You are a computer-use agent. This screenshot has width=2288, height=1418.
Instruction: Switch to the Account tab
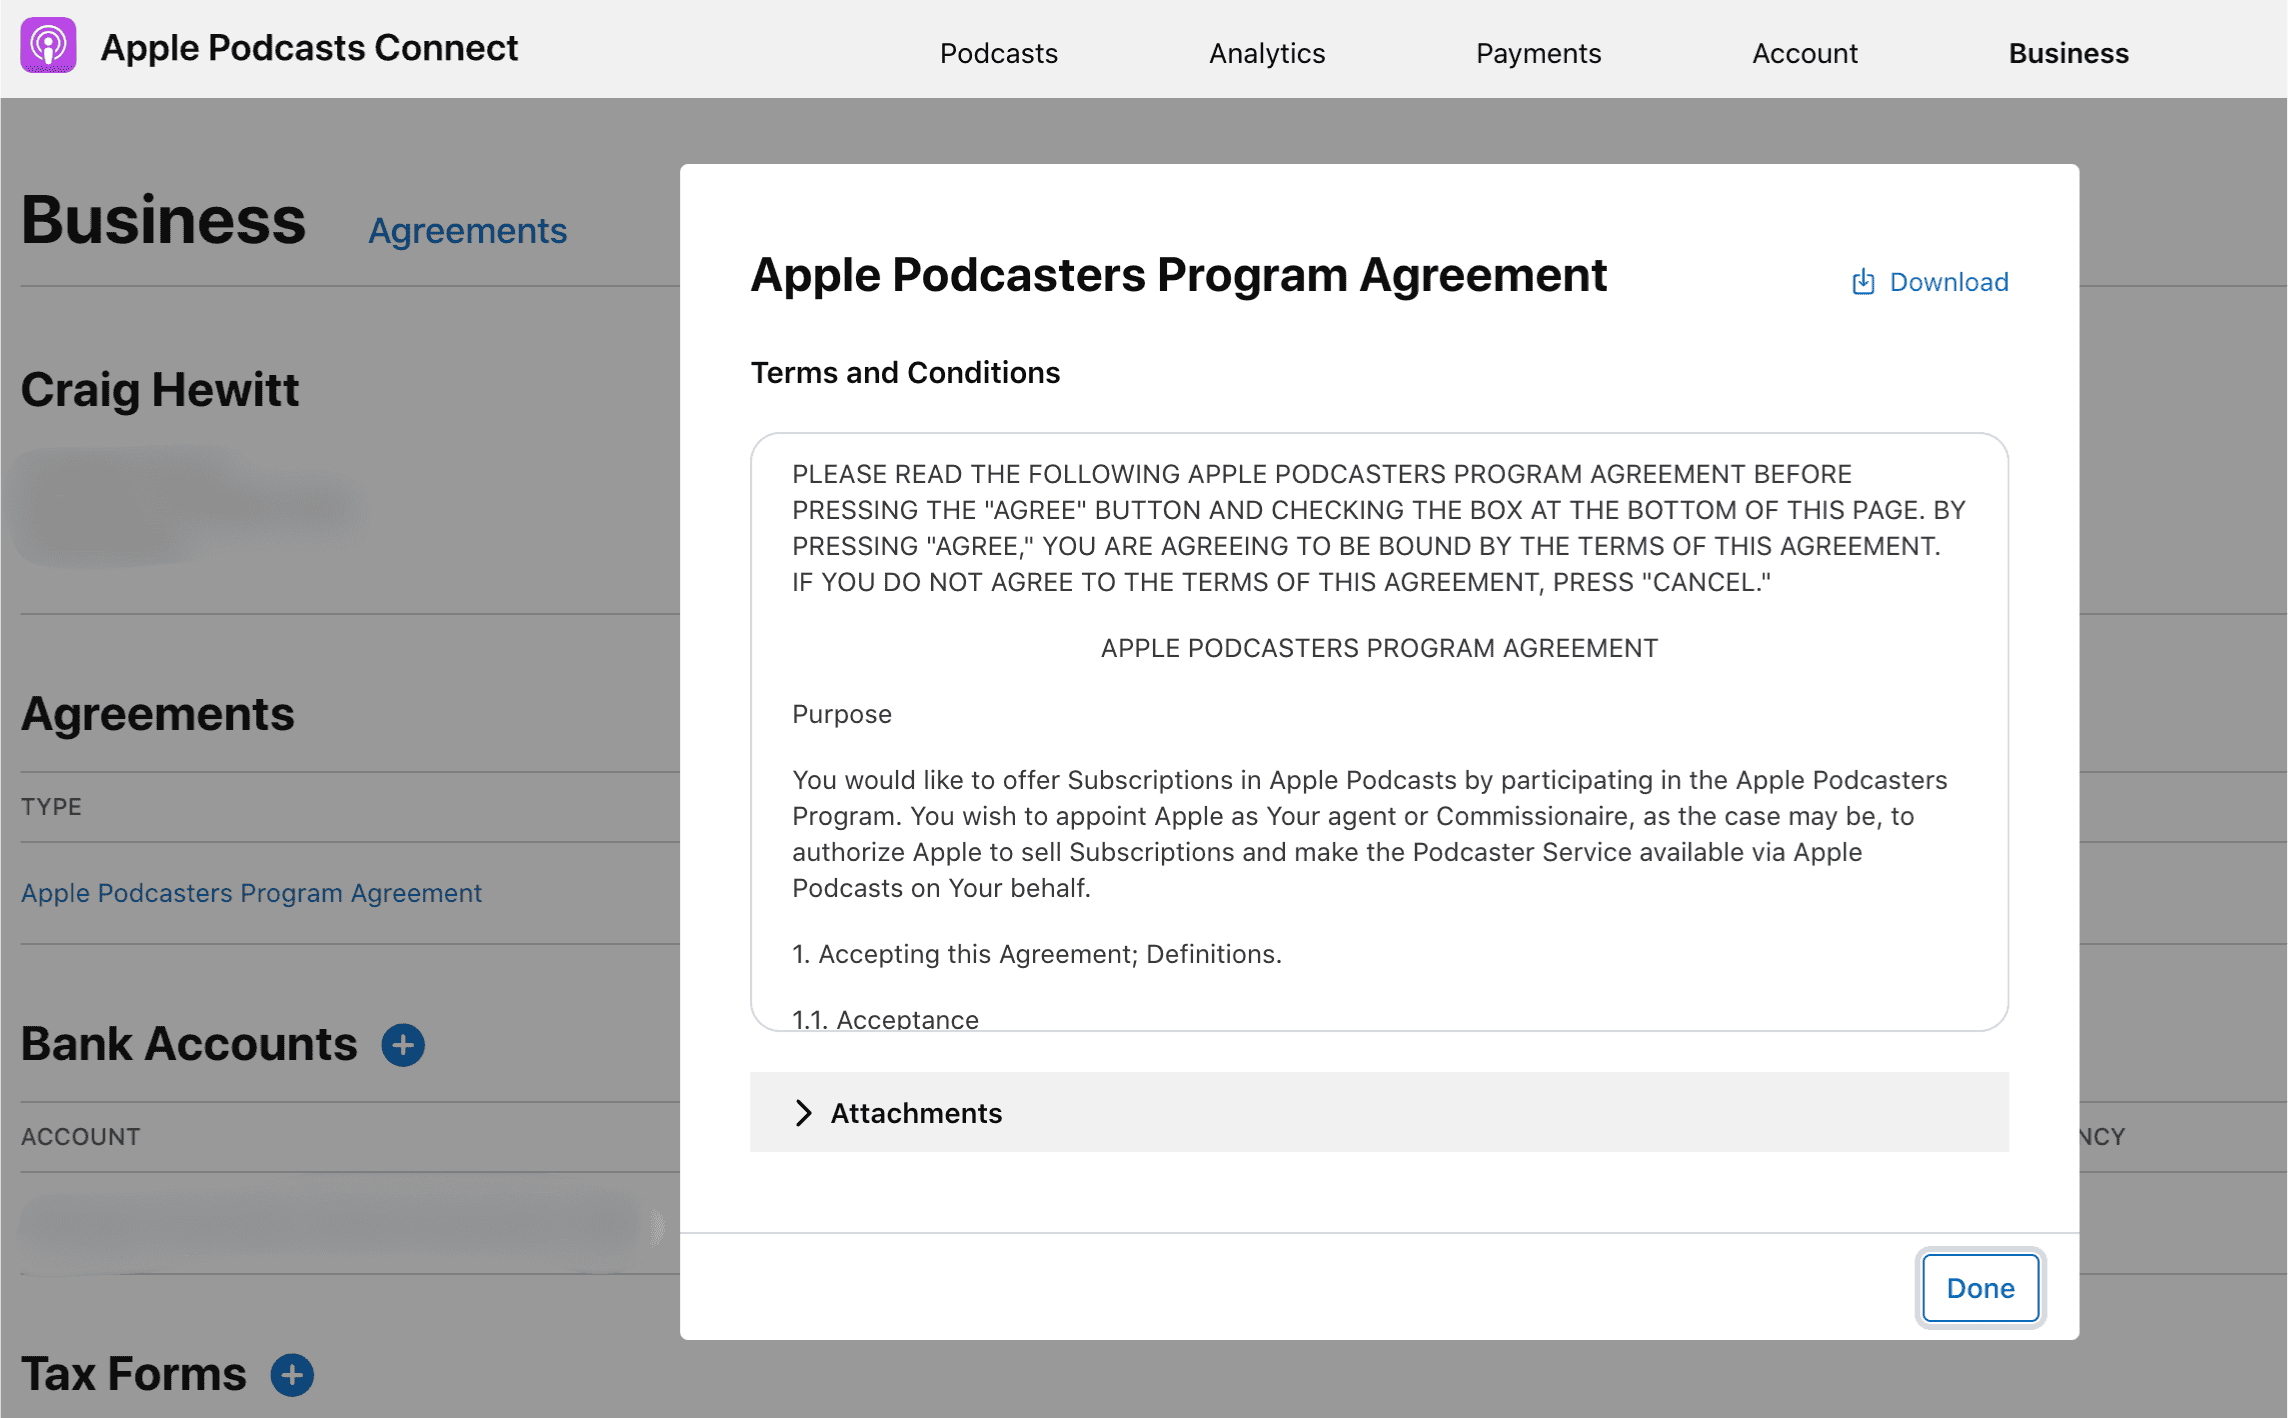pos(1805,53)
